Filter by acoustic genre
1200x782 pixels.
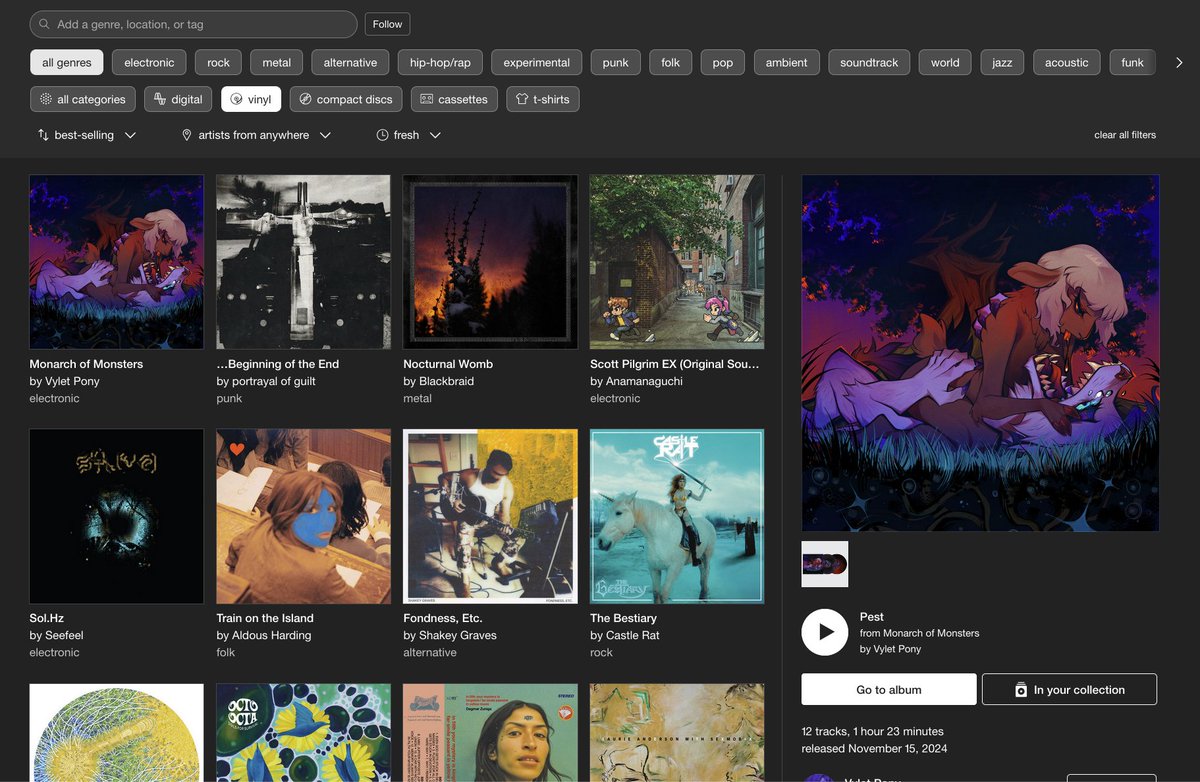(x=1067, y=62)
